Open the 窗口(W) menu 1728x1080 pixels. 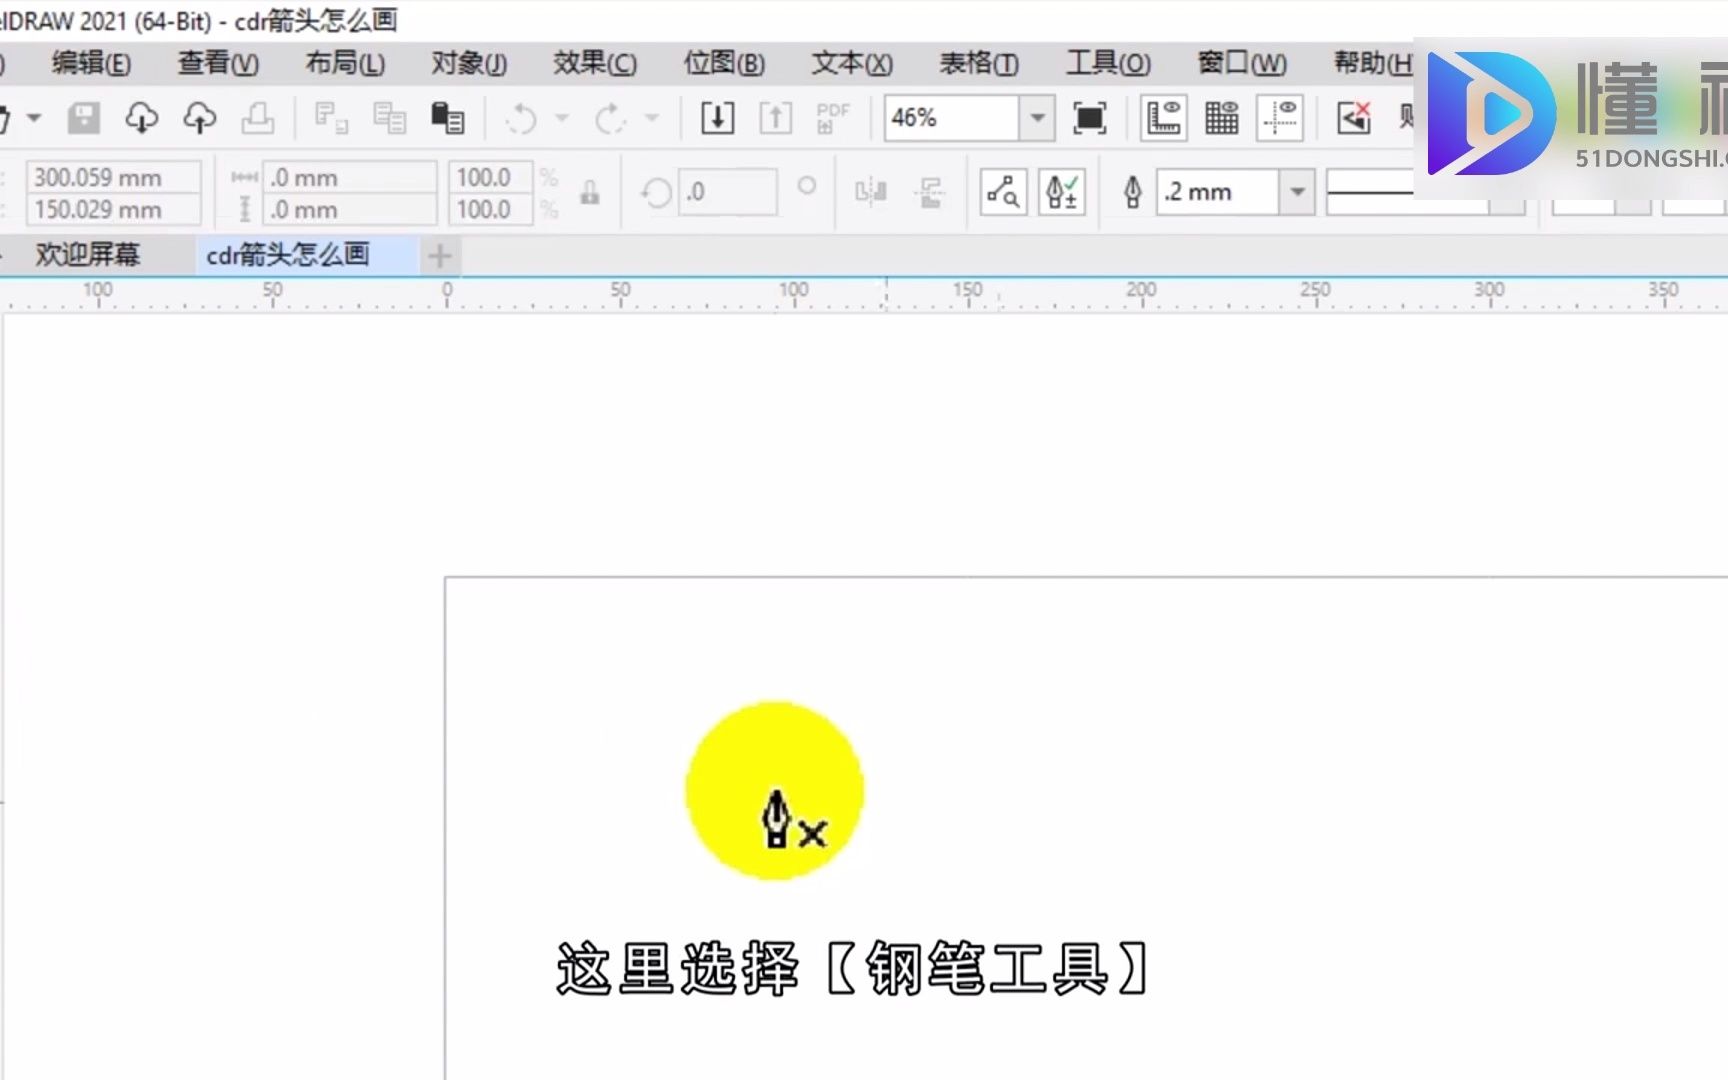(1242, 63)
